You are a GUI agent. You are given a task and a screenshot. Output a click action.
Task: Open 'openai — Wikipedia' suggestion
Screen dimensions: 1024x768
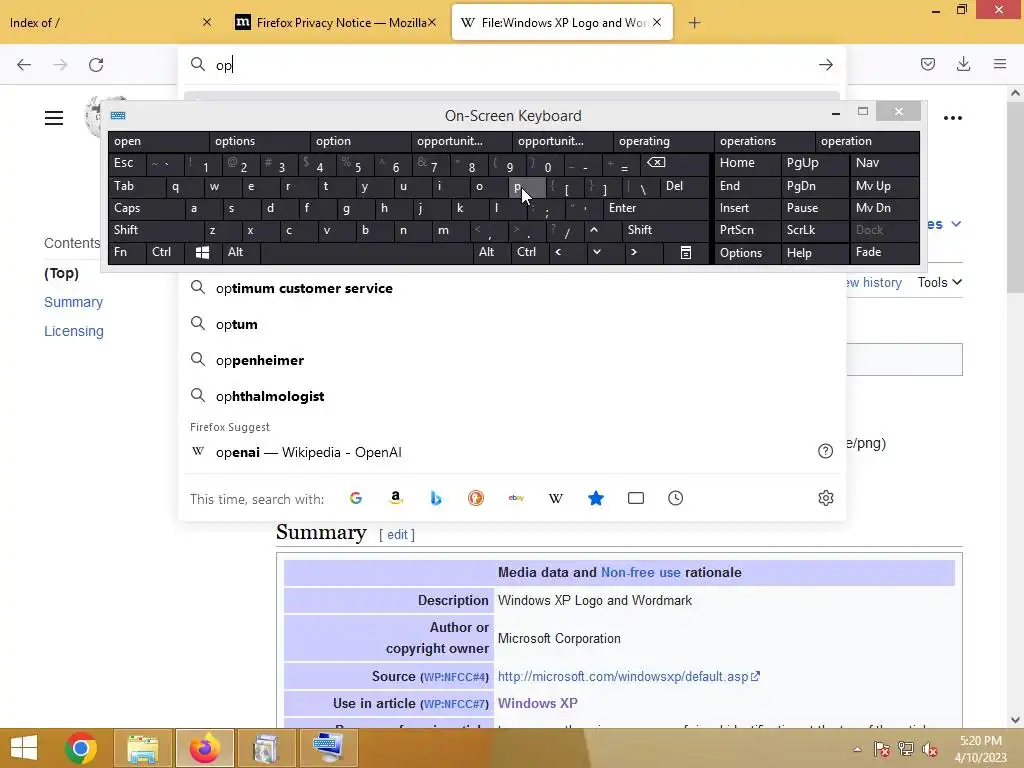click(511, 452)
